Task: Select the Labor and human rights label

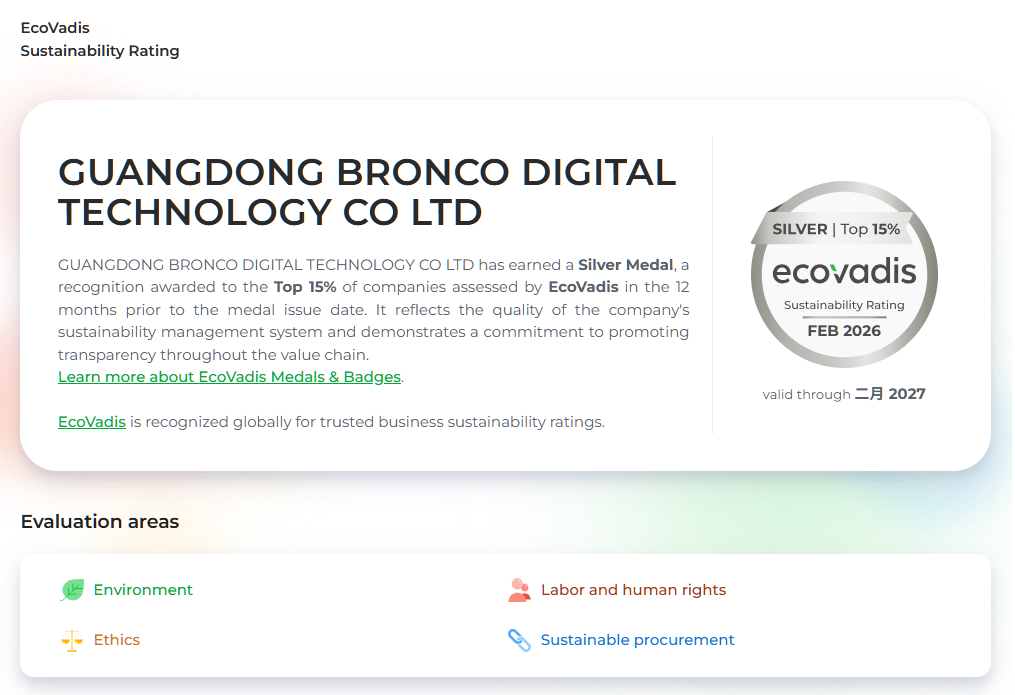Action: pyautogui.click(x=633, y=590)
